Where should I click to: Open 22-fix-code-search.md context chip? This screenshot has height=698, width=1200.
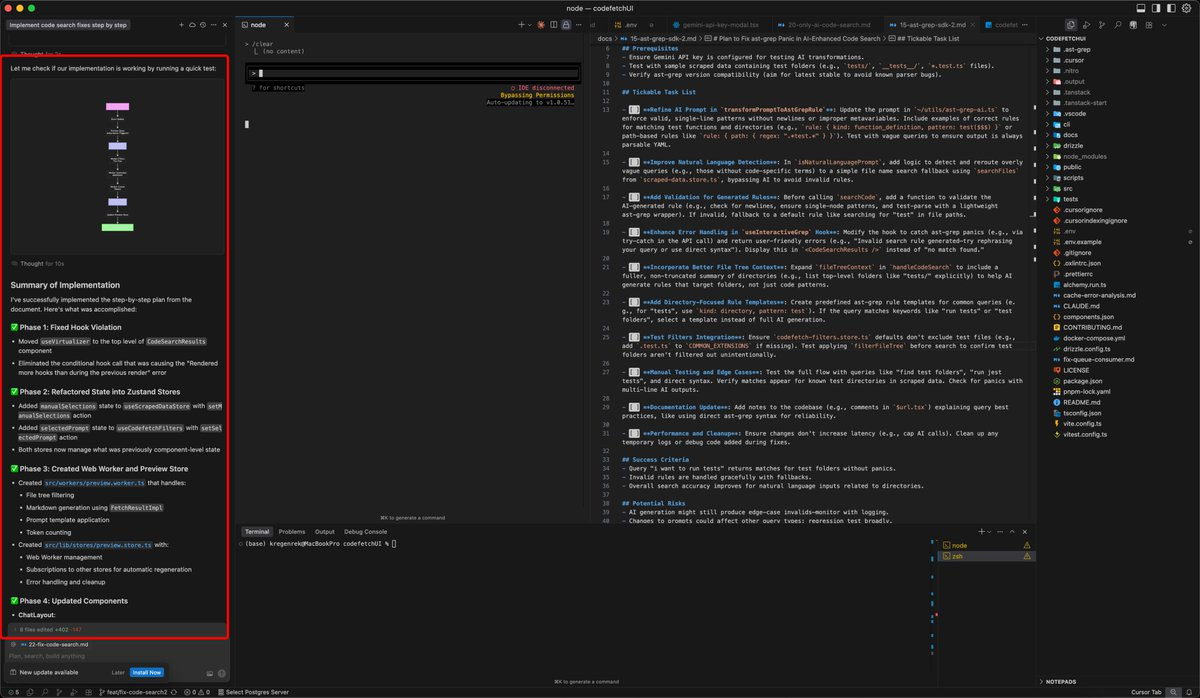pos(54,645)
